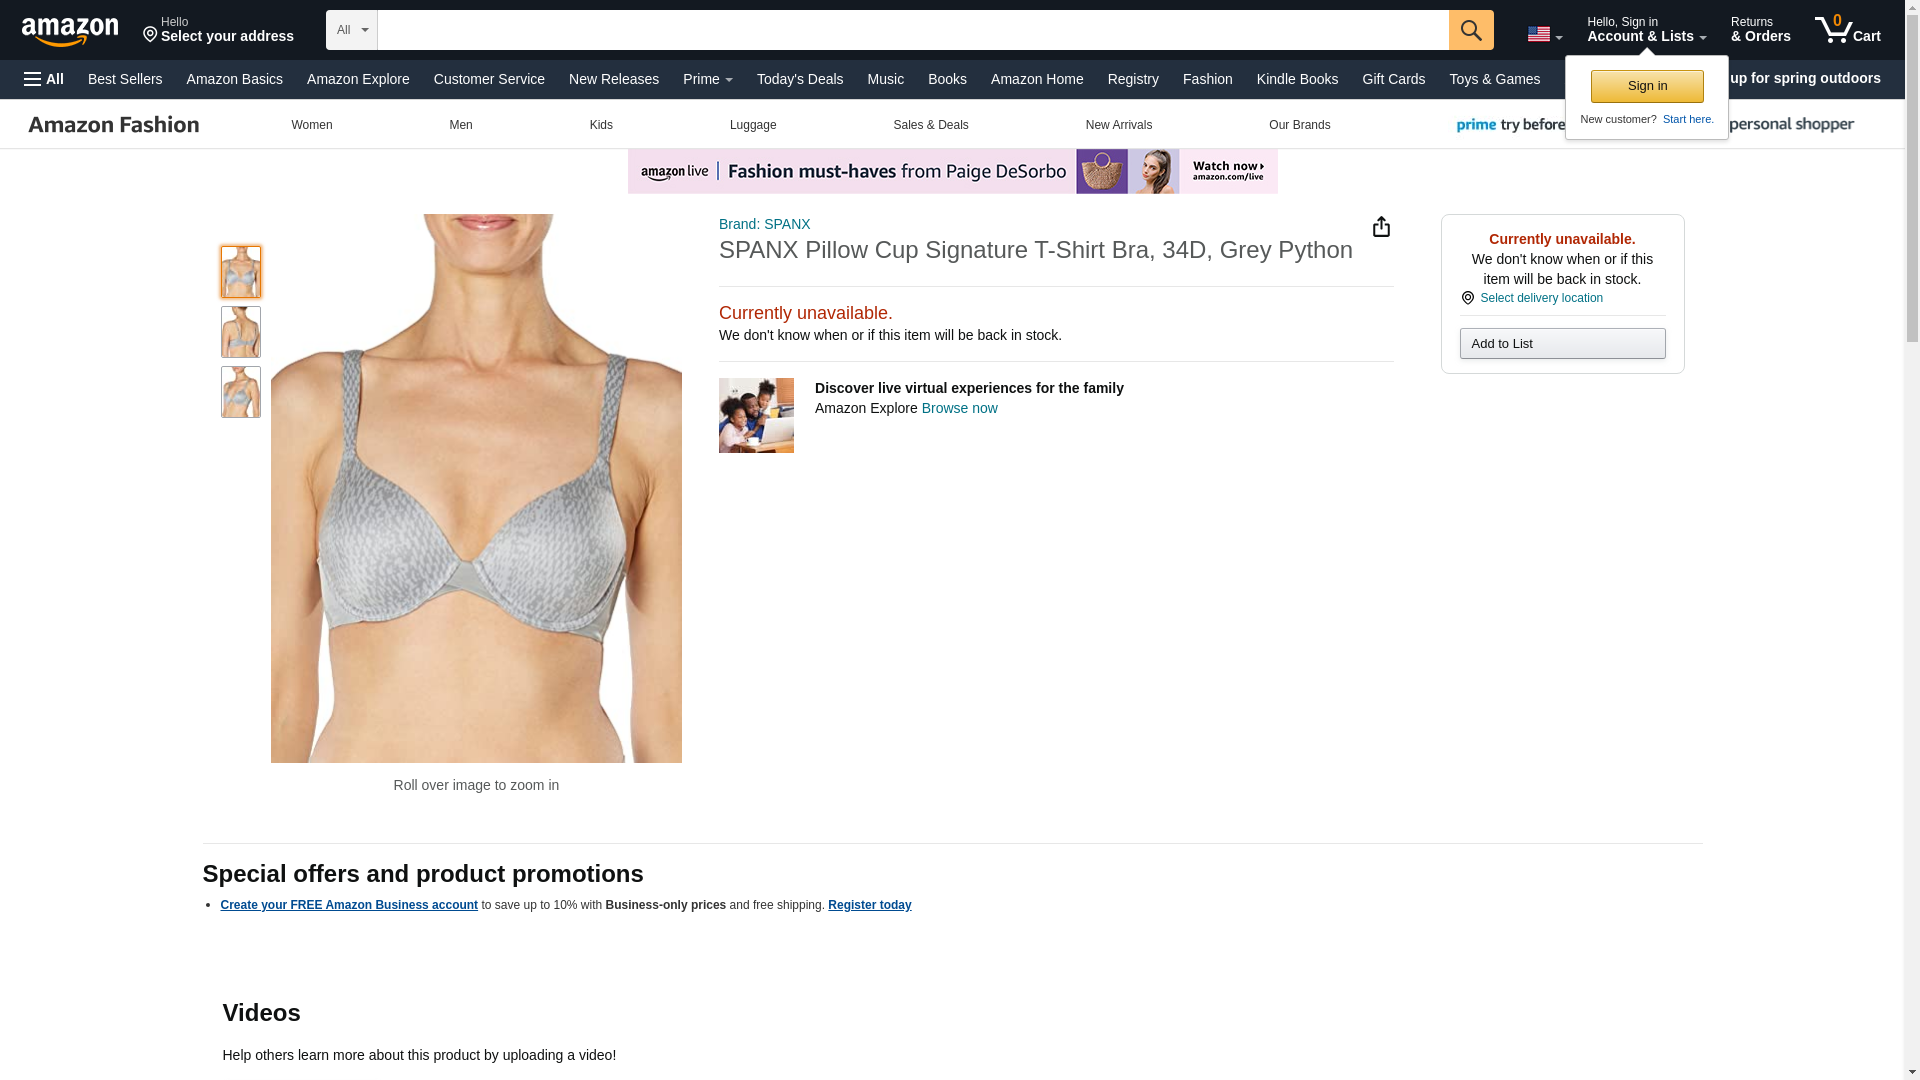Open the language flag selector dropdown

[1544, 34]
